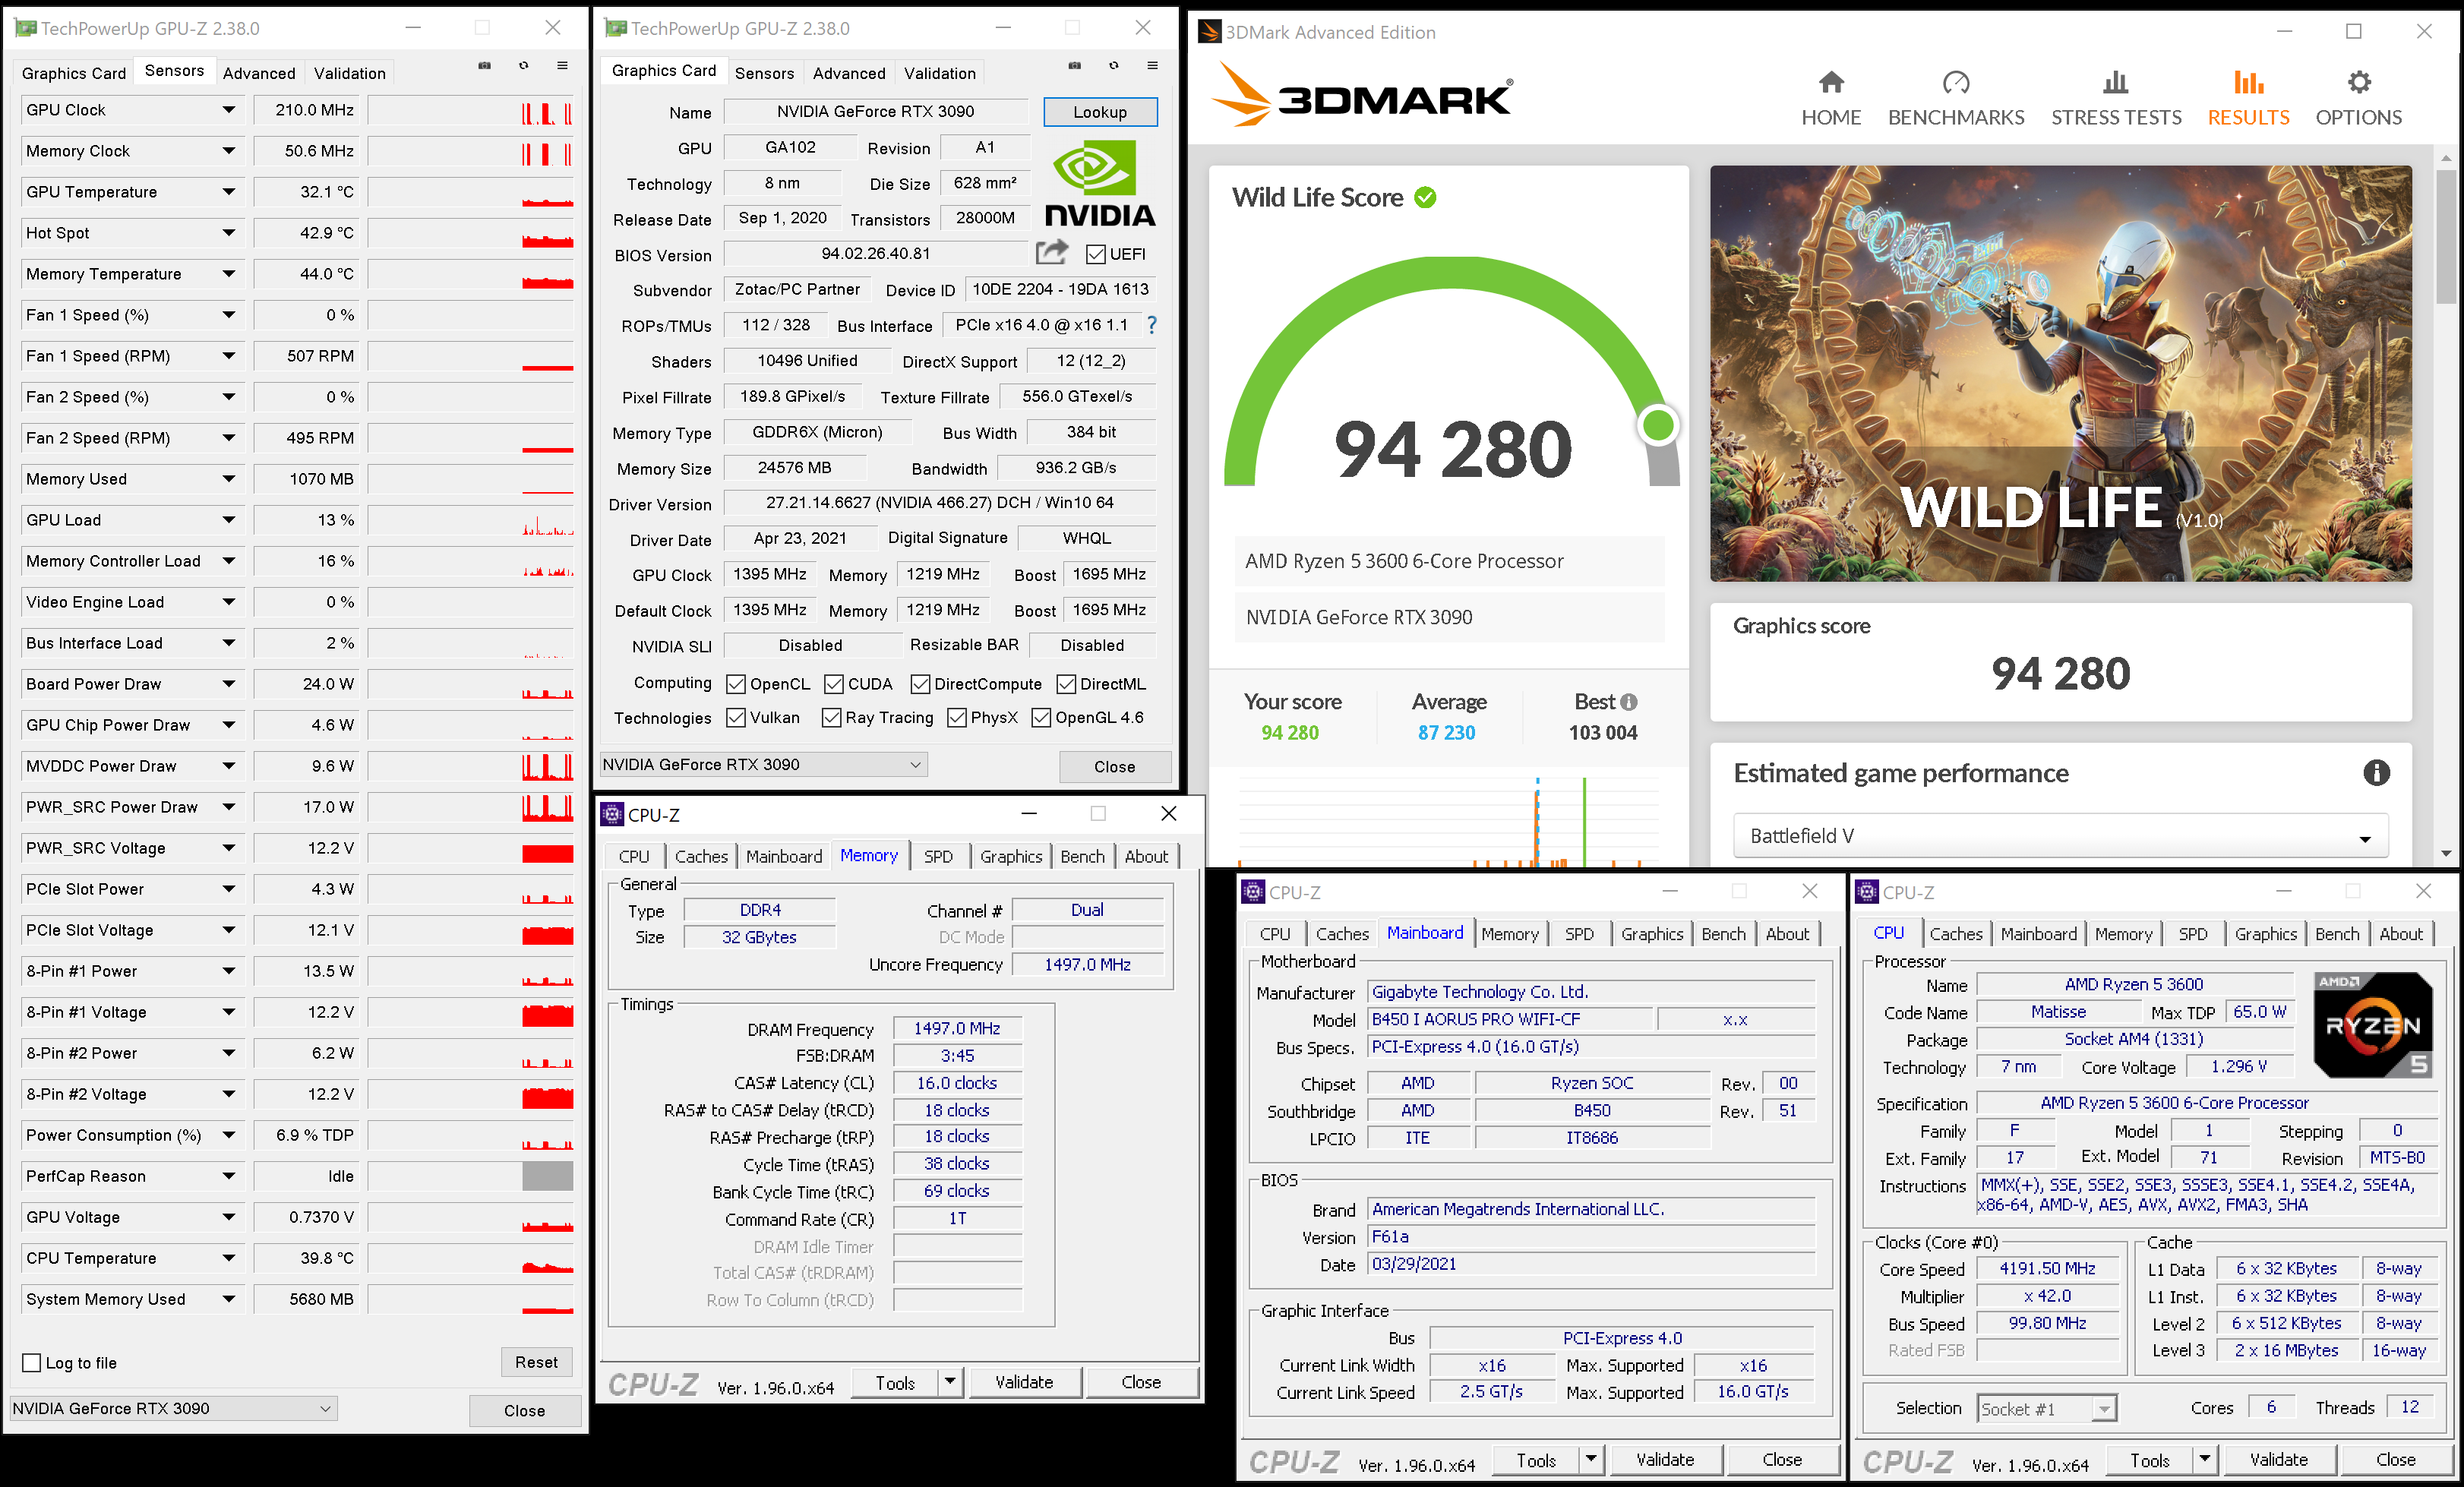
Task: Open hamburger menu in GPU-Z Sensors window
Action: (562, 66)
